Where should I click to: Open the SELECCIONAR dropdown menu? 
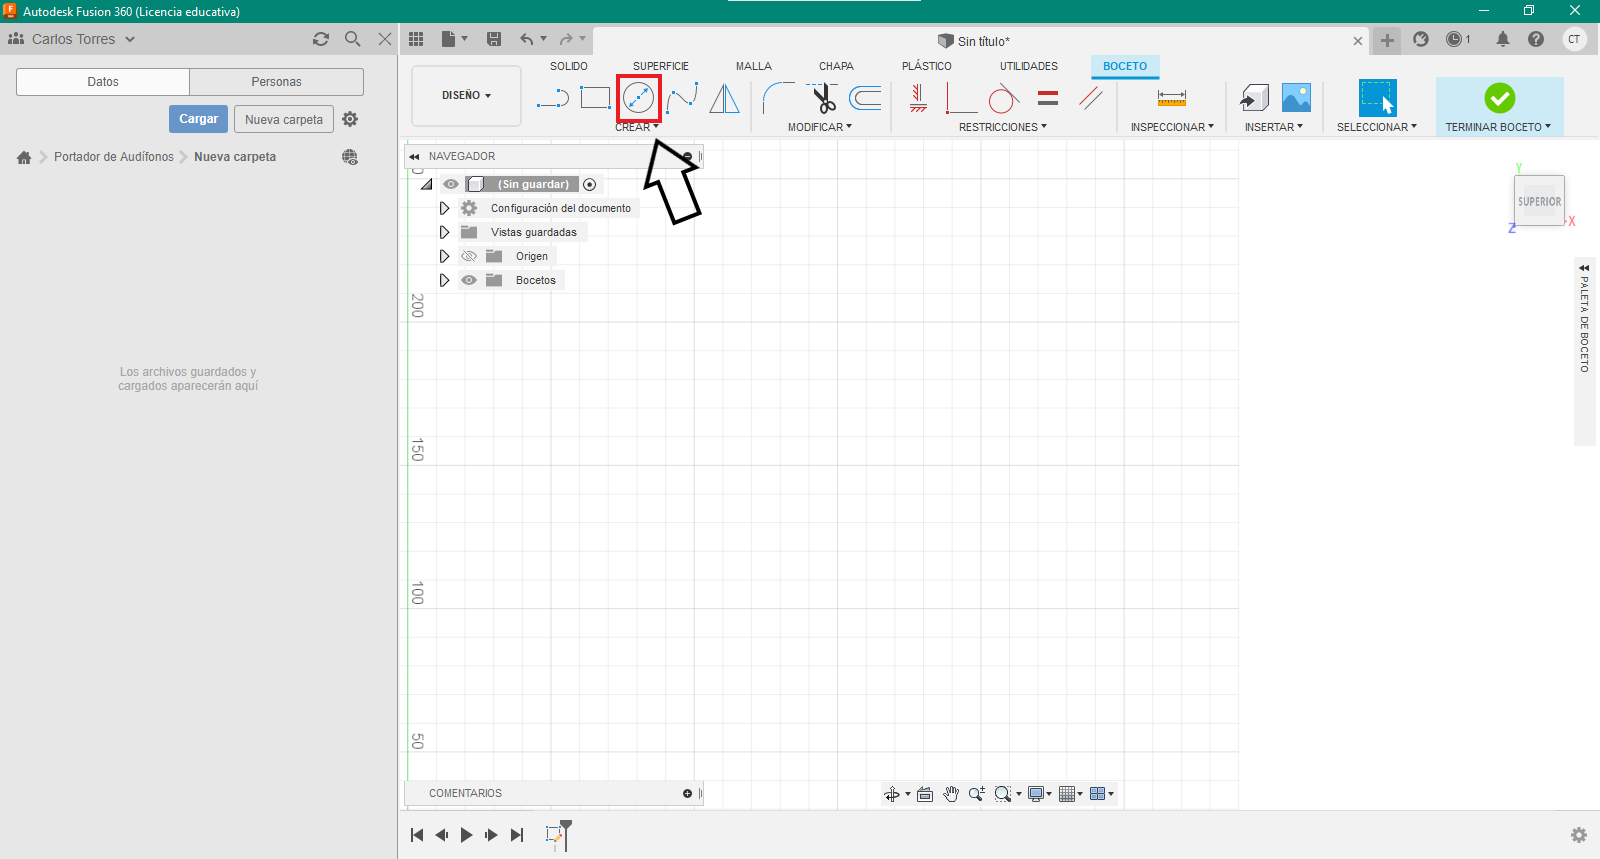[x=1377, y=127]
